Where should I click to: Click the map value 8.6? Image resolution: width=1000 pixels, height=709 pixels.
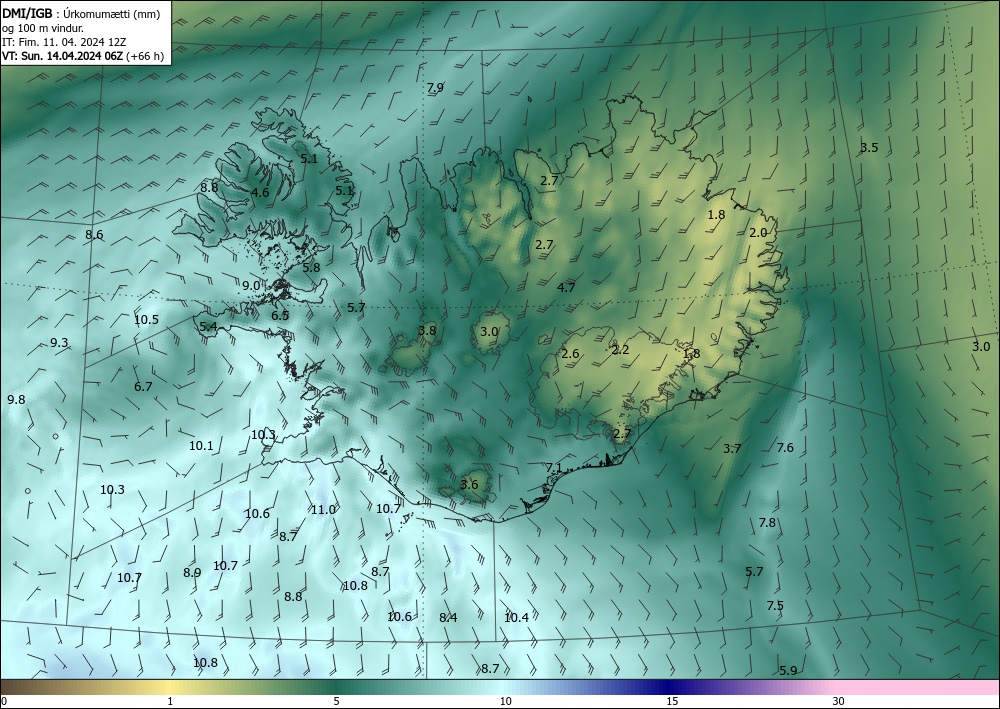coord(94,235)
